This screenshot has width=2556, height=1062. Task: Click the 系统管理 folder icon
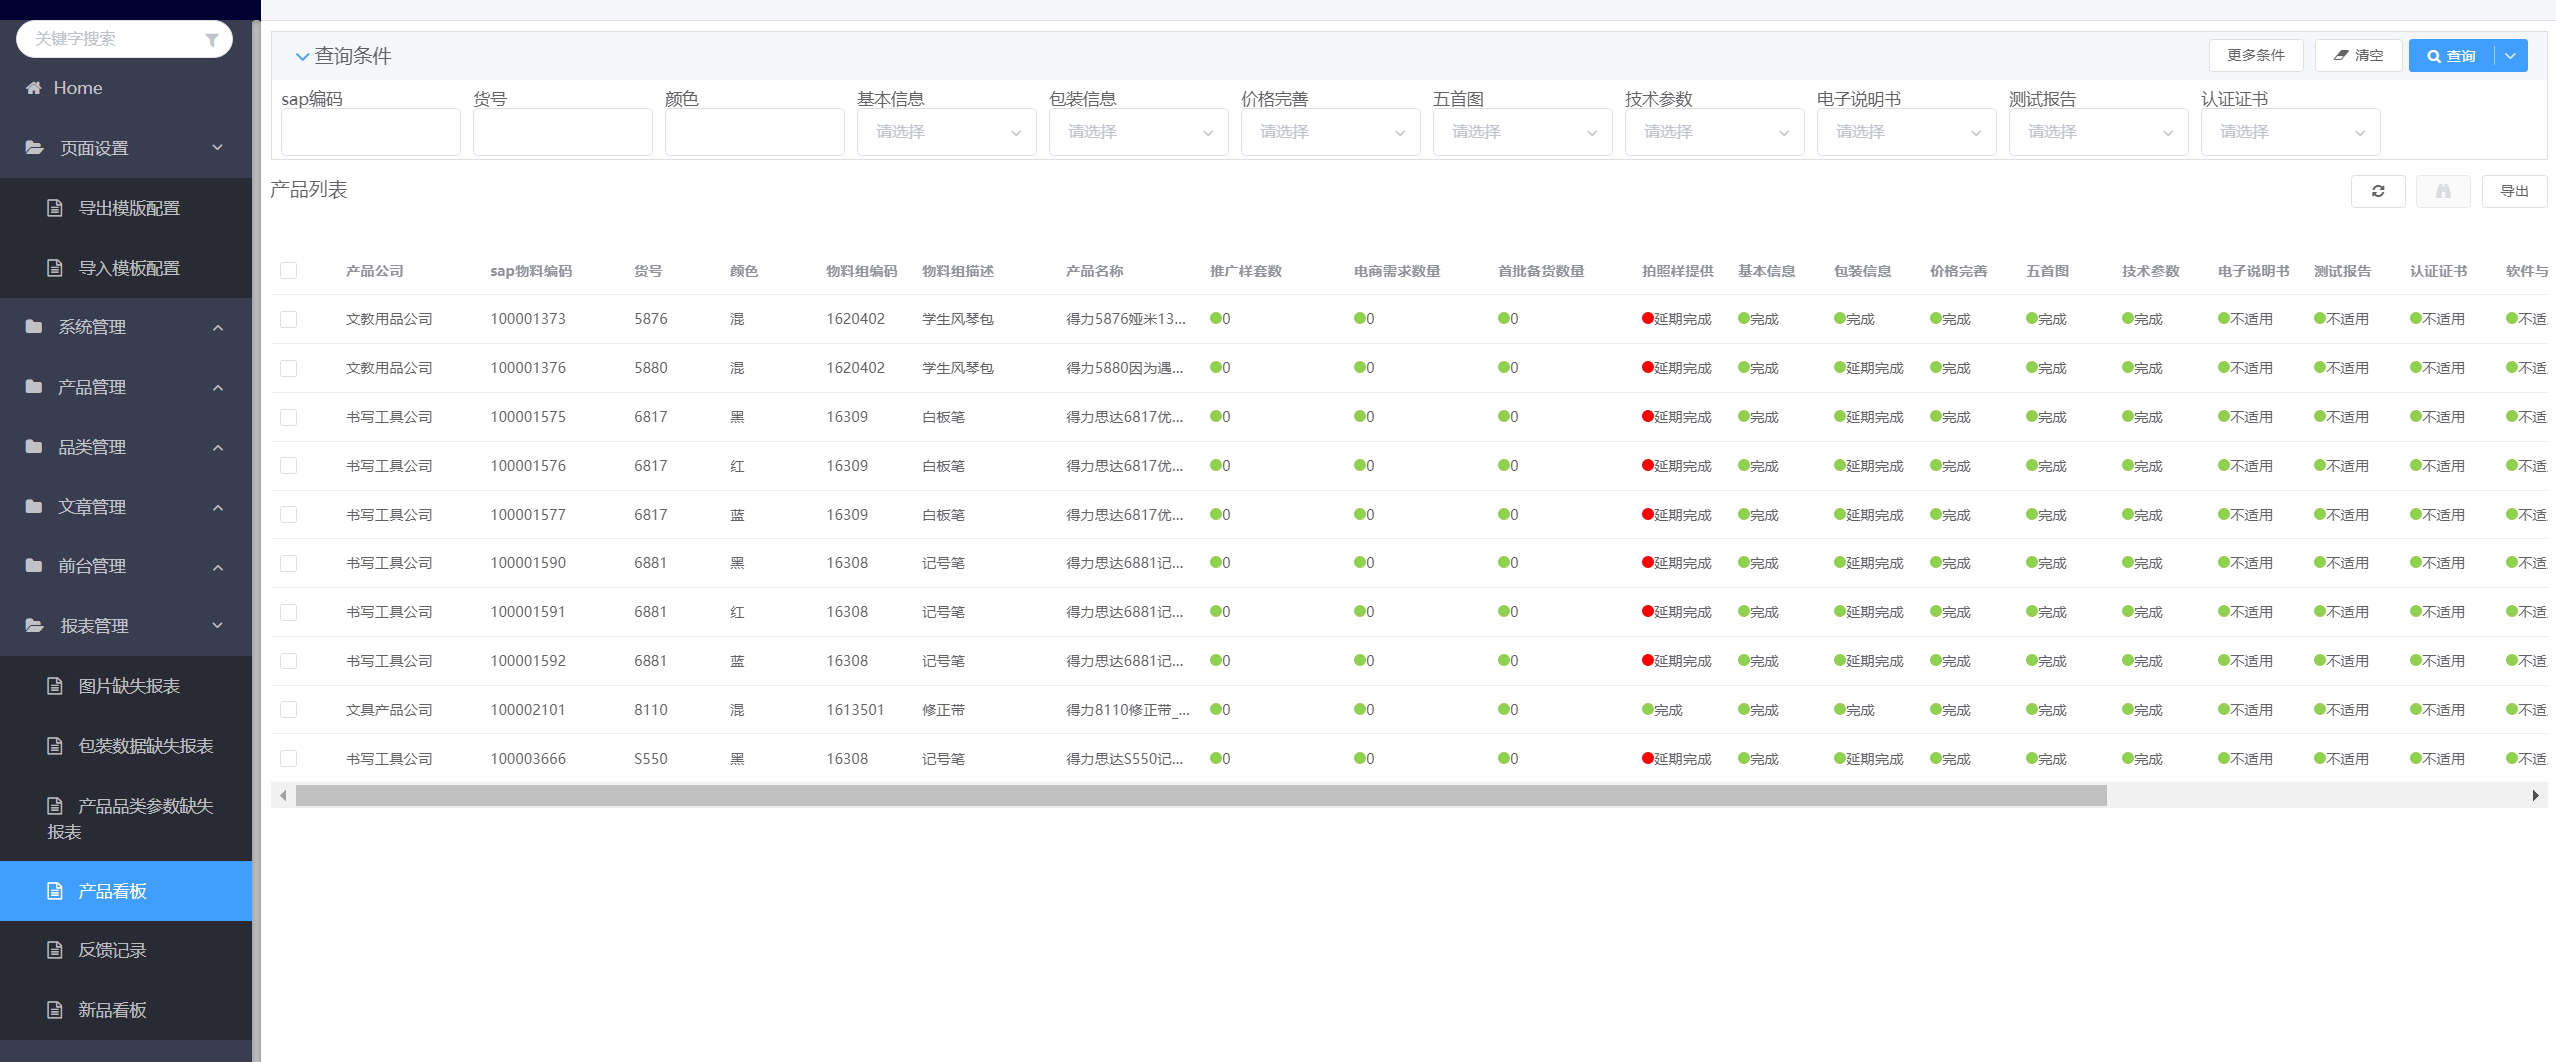[x=34, y=327]
